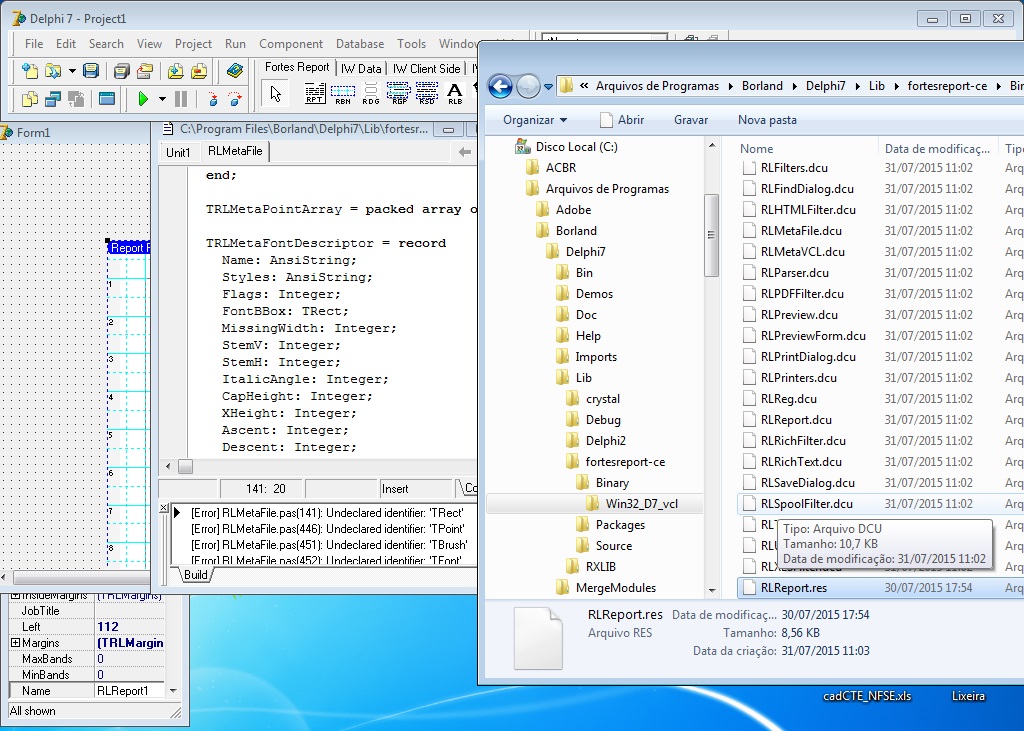Screen dimensions: 1024x731
Task: Click the Organizar dropdown button
Action: 535,120
